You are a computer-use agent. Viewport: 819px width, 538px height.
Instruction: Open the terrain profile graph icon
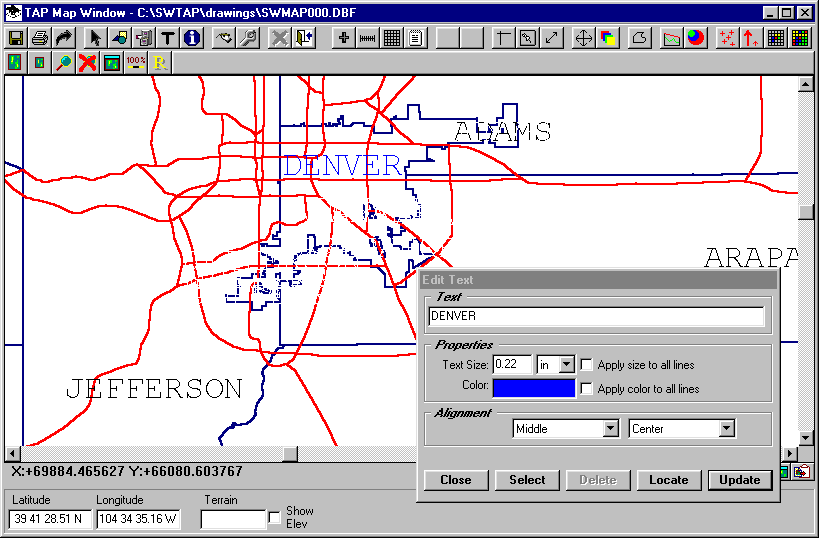(x=671, y=38)
